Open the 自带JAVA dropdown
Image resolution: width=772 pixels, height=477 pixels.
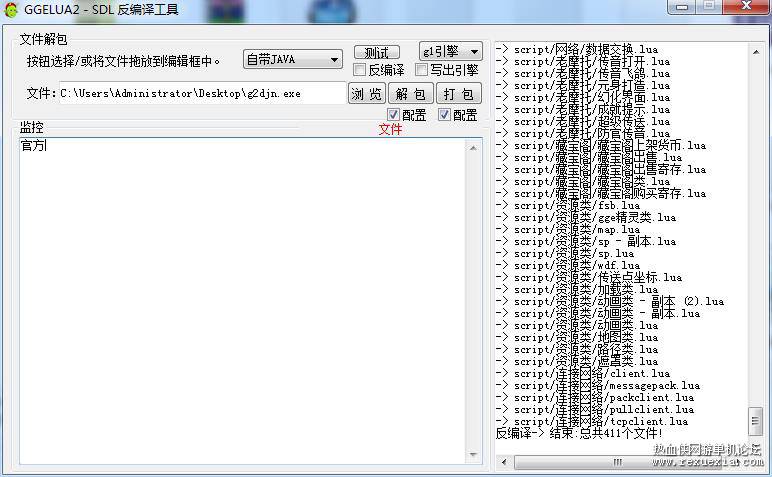[x=293, y=60]
